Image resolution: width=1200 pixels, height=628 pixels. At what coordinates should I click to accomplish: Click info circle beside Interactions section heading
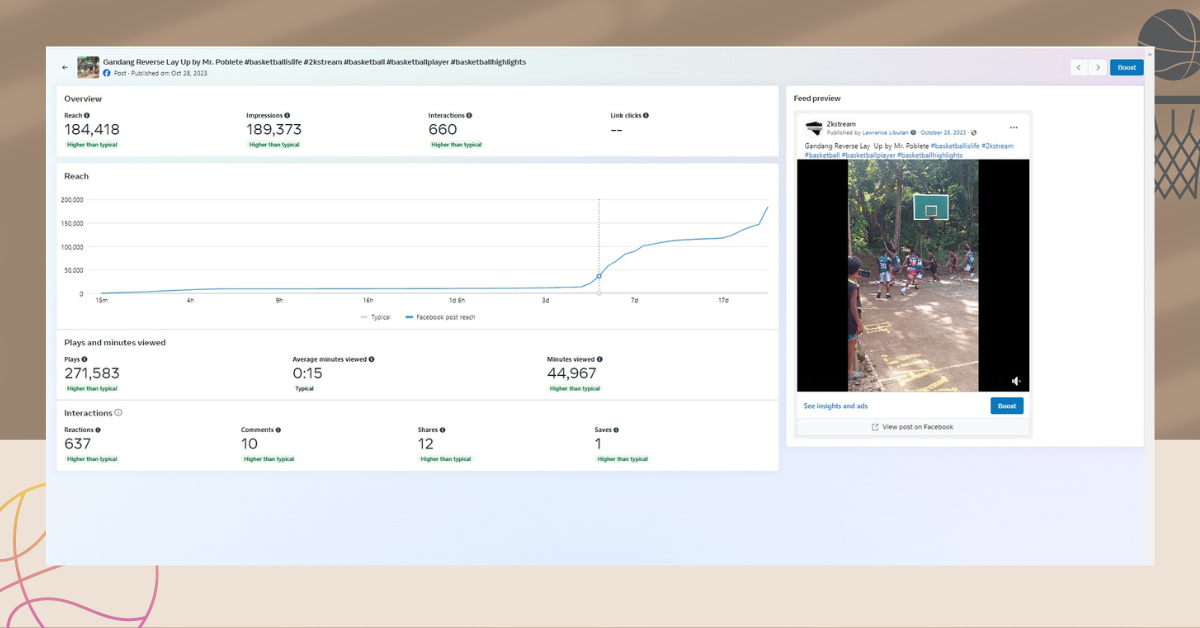click(x=118, y=412)
